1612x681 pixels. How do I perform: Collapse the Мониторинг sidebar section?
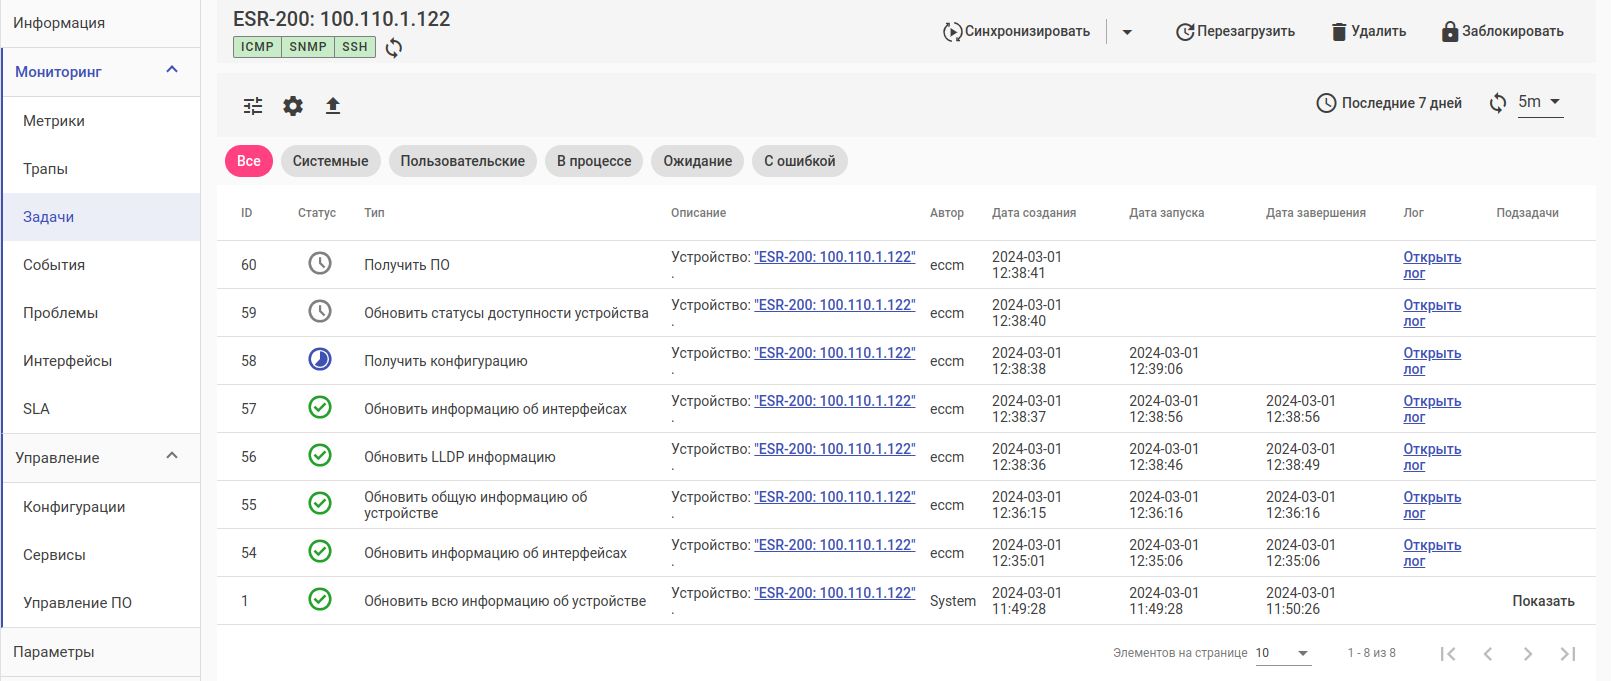172,70
